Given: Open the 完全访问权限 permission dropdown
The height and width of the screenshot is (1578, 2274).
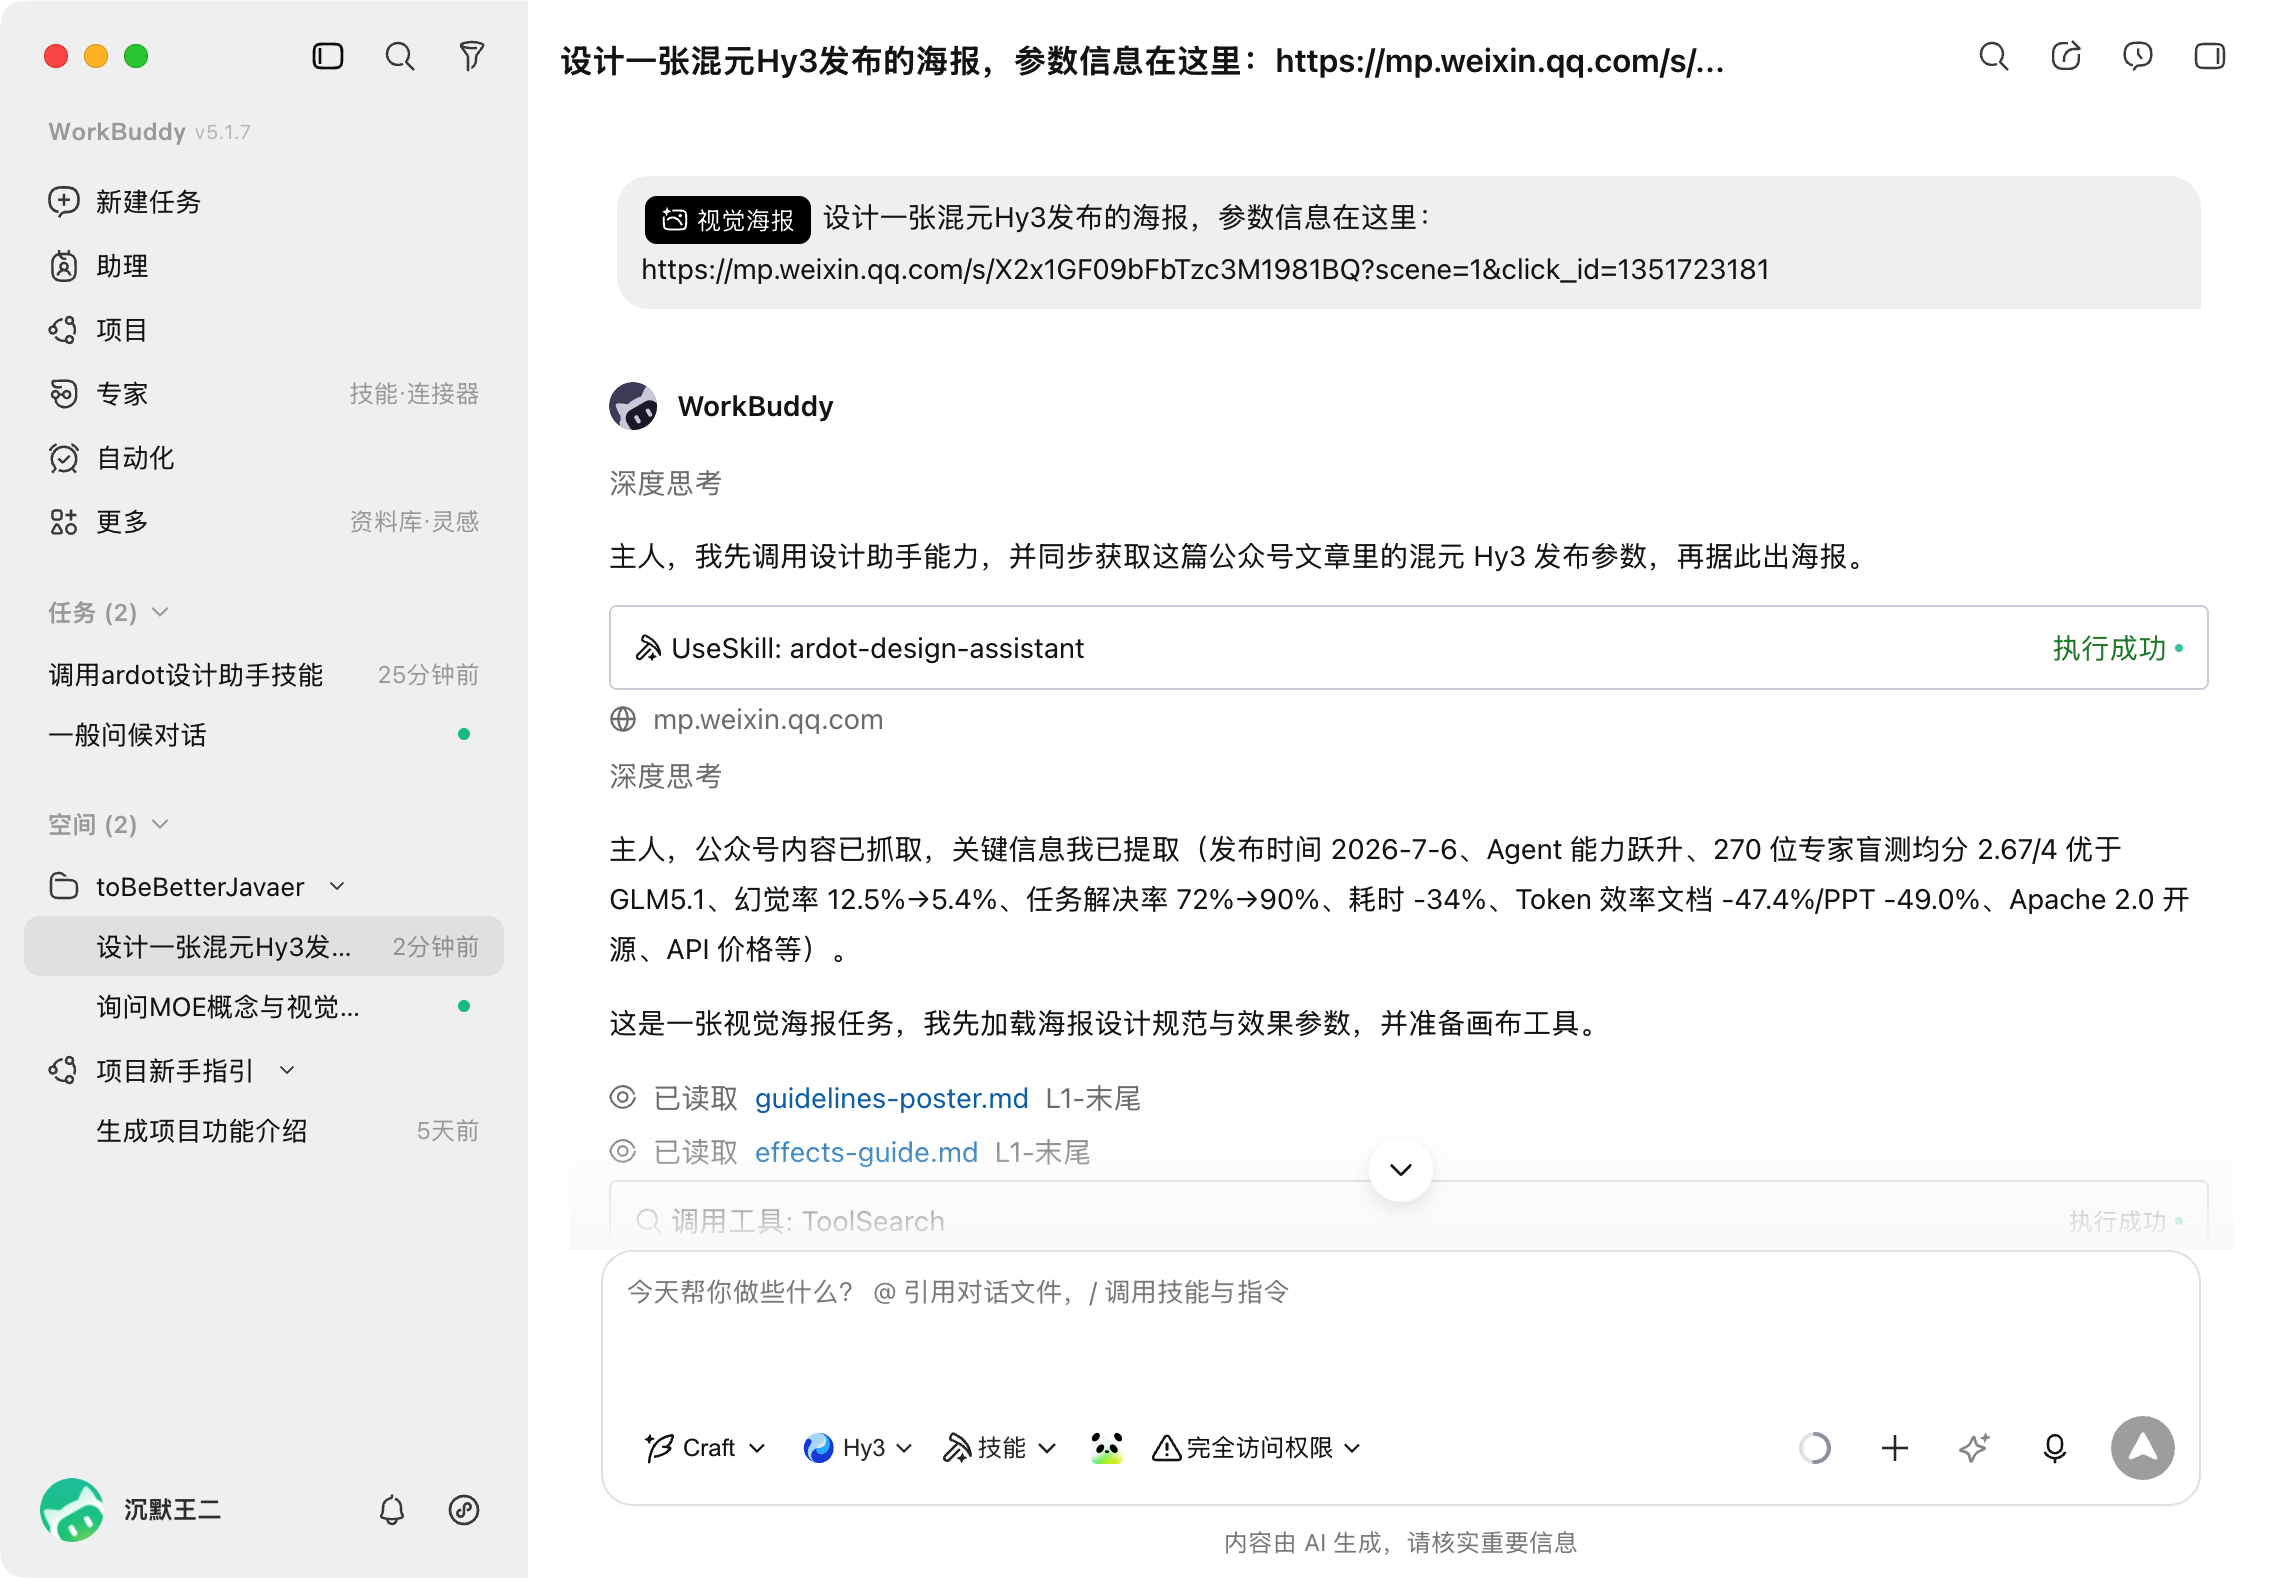Looking at the screenshot, I should (x=1257, y=1448).
